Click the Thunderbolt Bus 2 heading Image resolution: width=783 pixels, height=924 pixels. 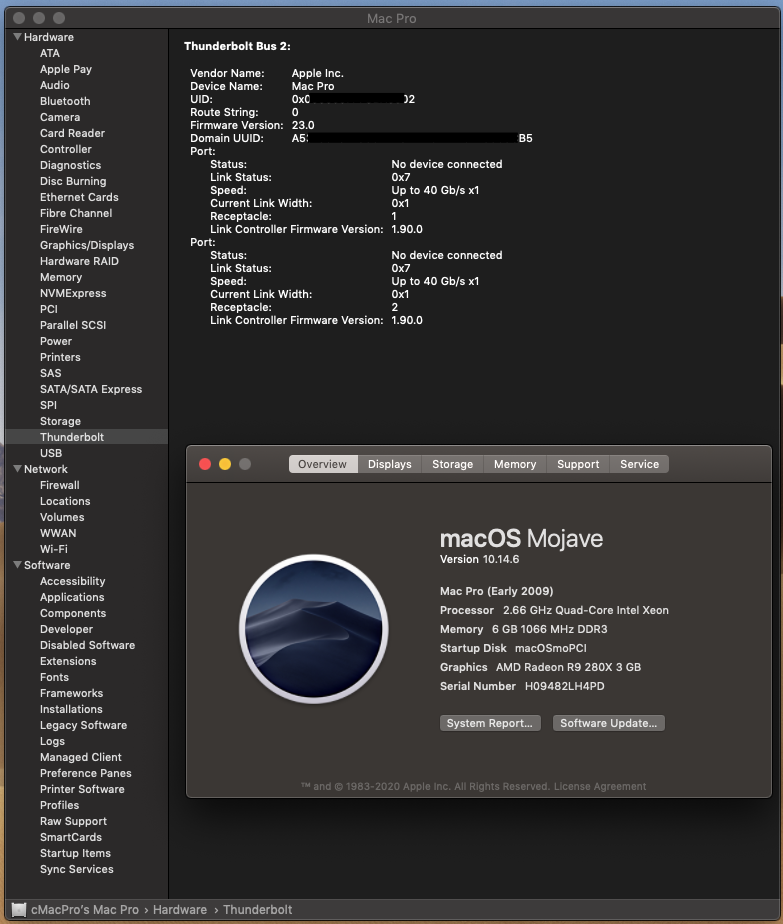(237, 46)
